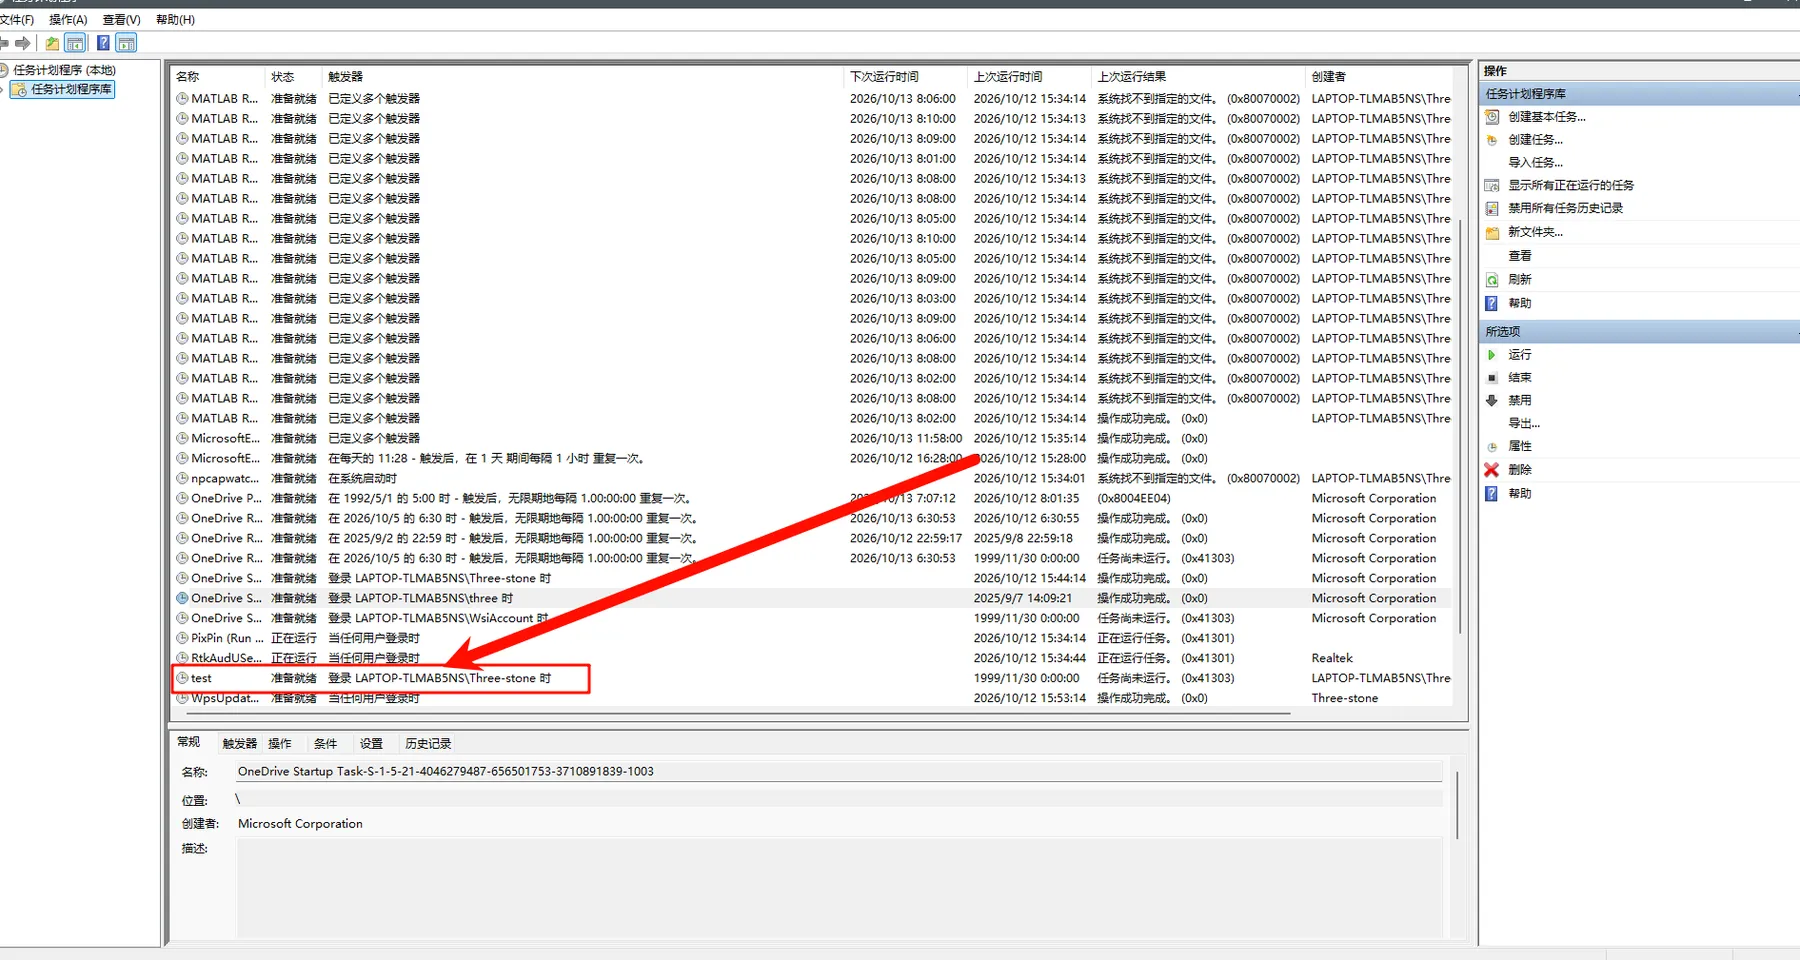Click the 禁用 down-arrow icon
Image resolution: width=1800 pixels, height=960 pixels.
click(1492, 400)
